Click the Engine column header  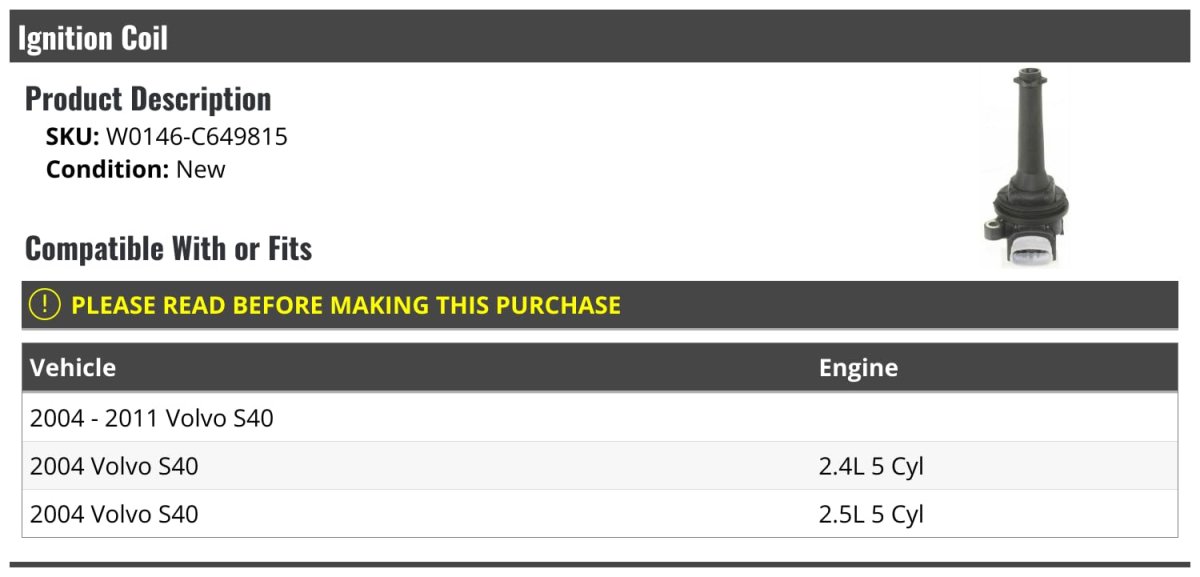coord(858,367)
